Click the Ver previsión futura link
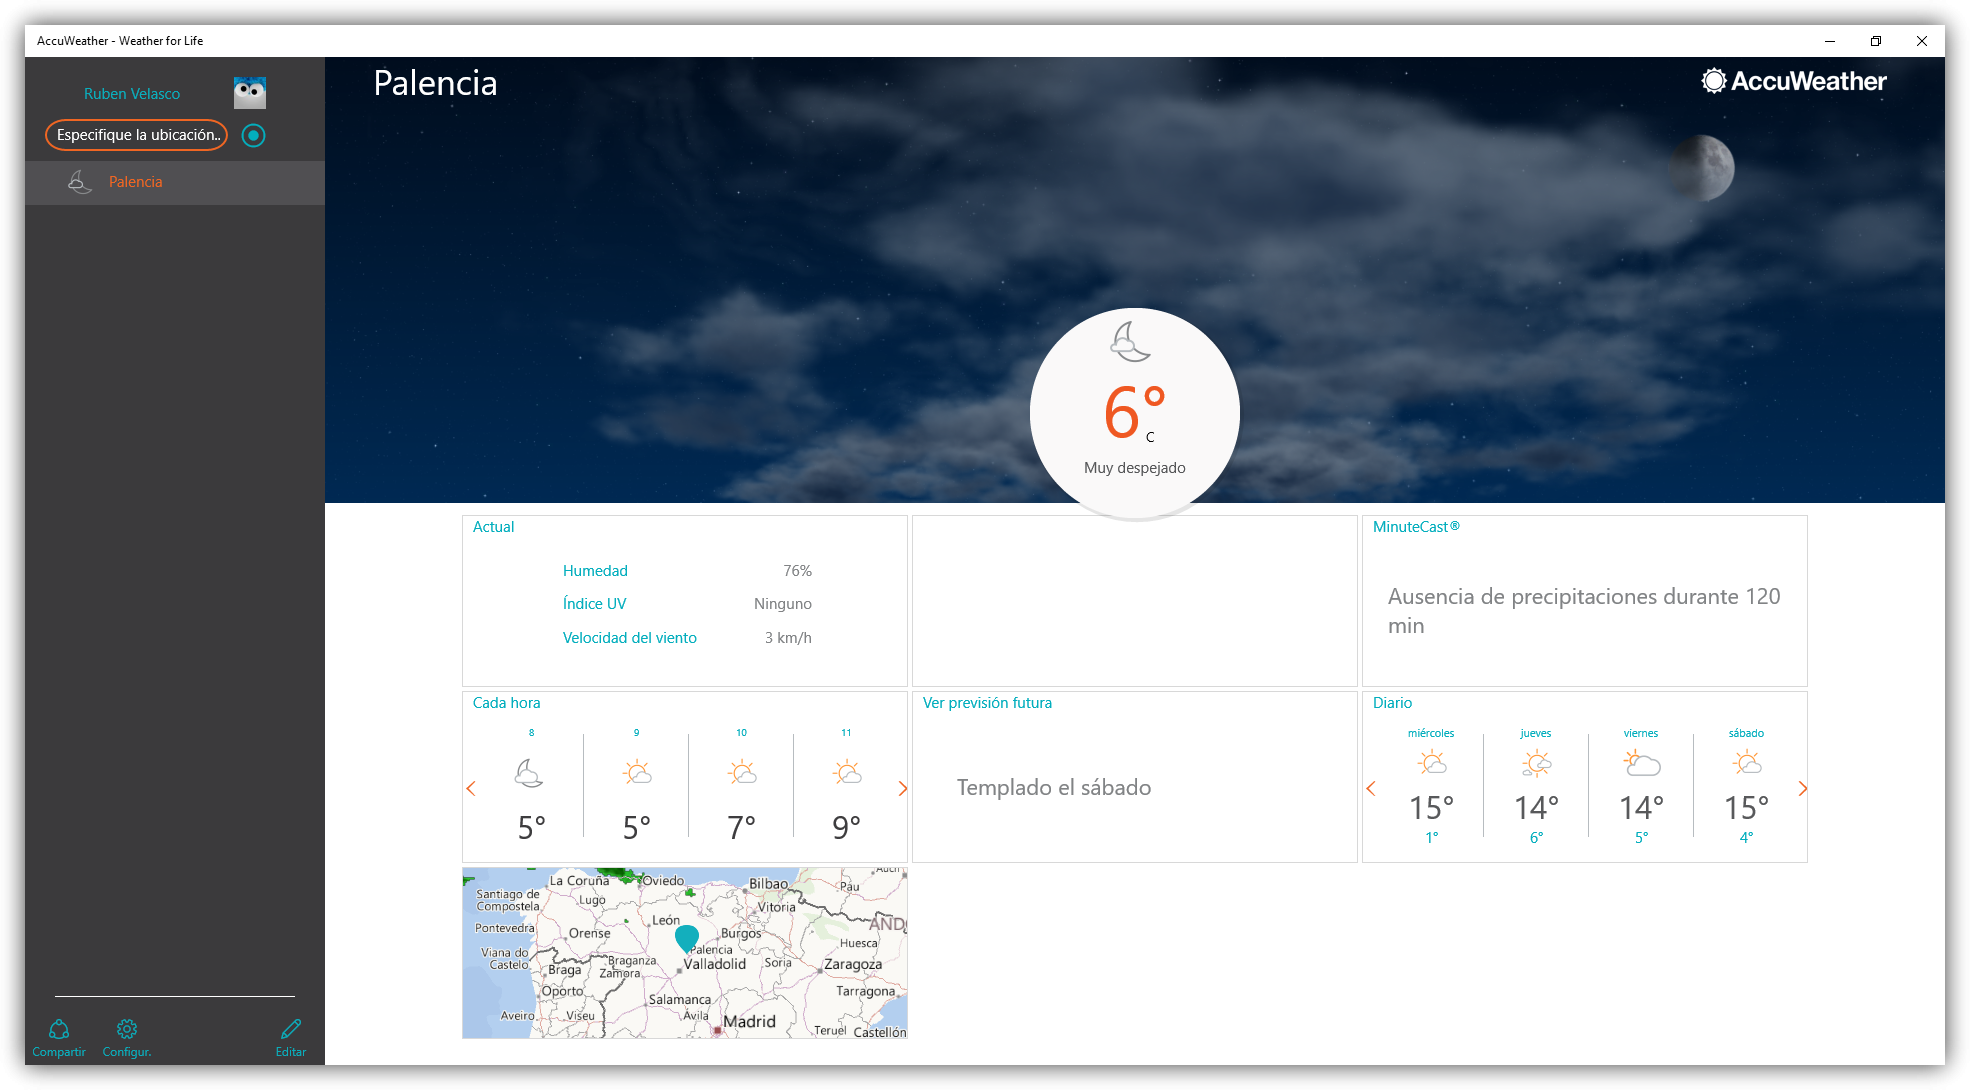This screenshot has height=1090, width=1970. pos(987,703)
